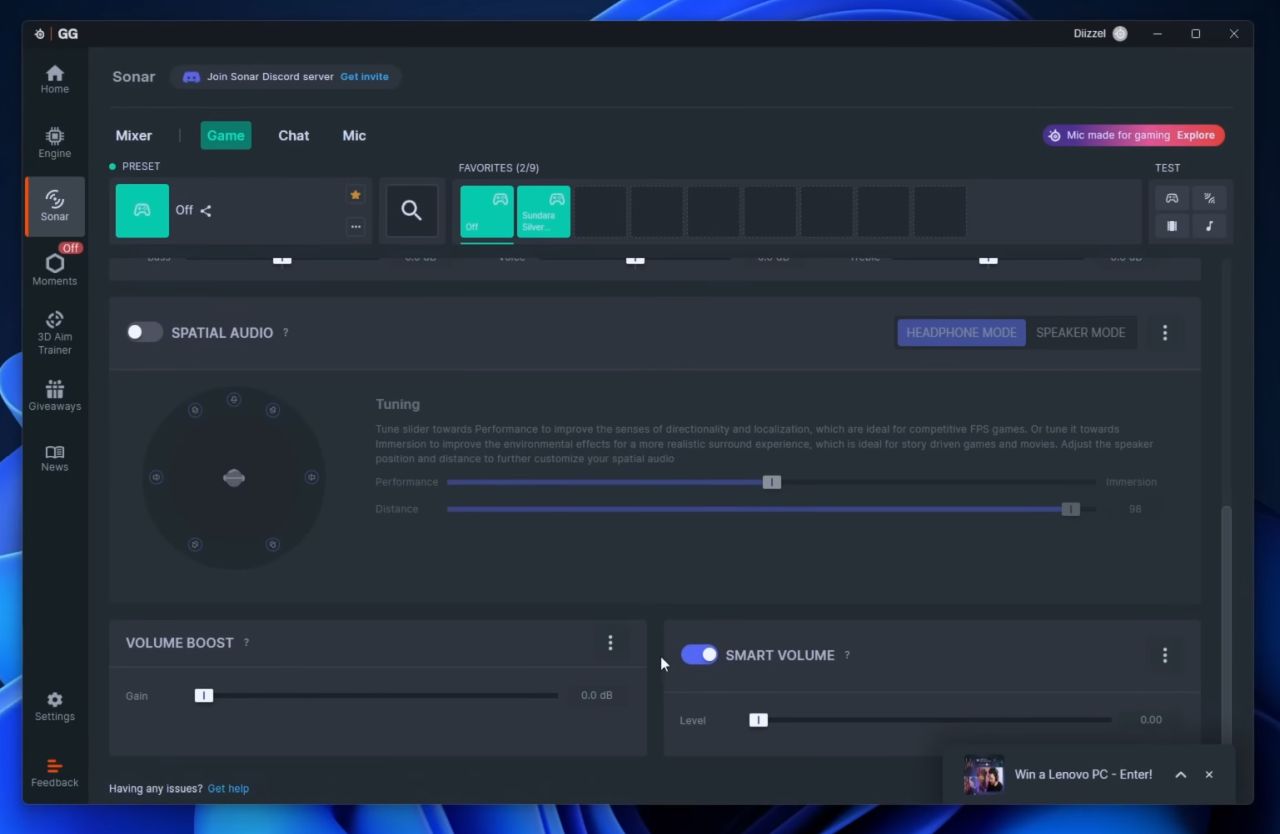Enable the Spatial Audio toggle
This screenshot has height=834, width=1280.
(144, 332)
